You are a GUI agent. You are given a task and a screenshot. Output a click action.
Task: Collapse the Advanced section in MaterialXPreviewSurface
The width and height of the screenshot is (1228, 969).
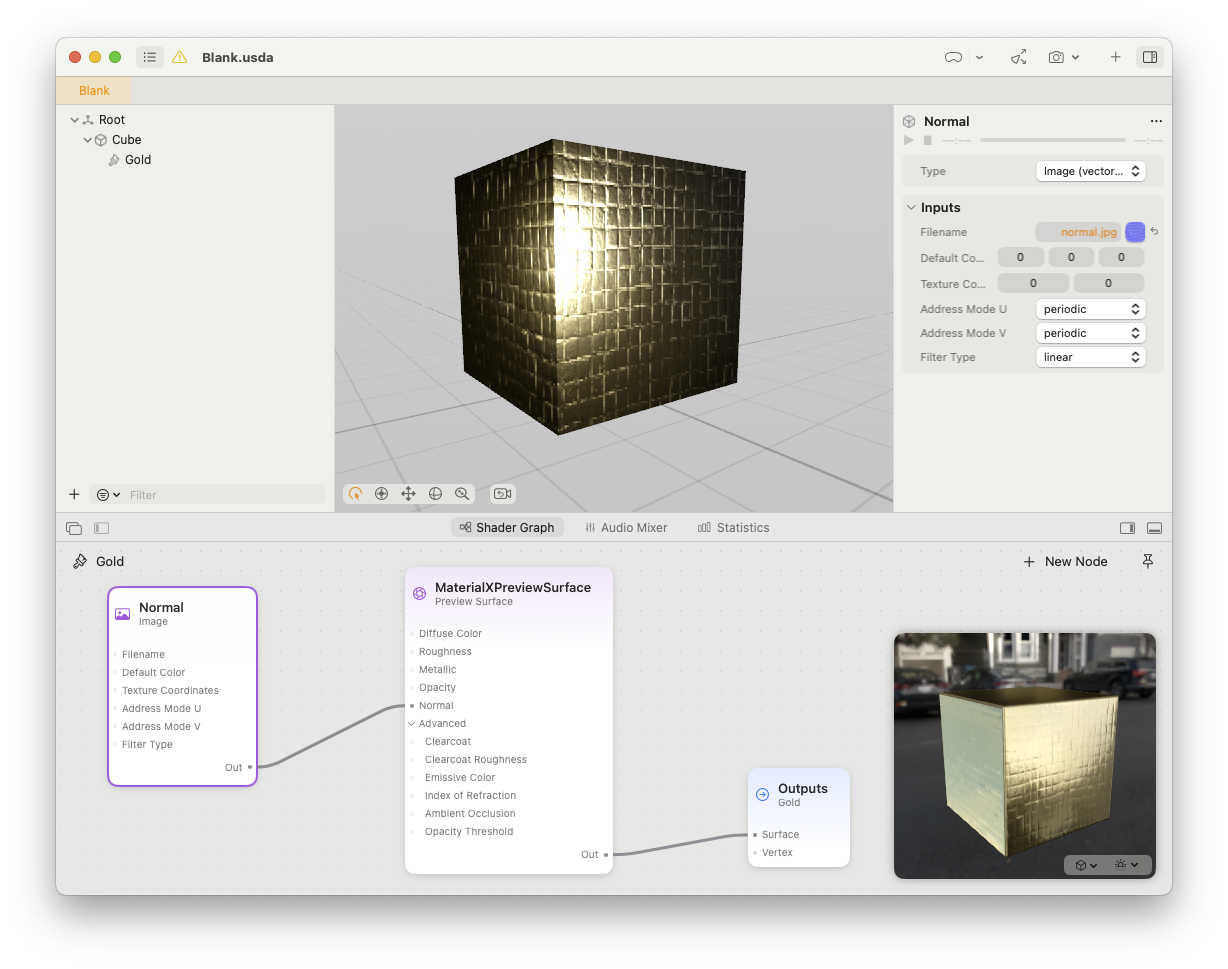[x=412, y=724]
